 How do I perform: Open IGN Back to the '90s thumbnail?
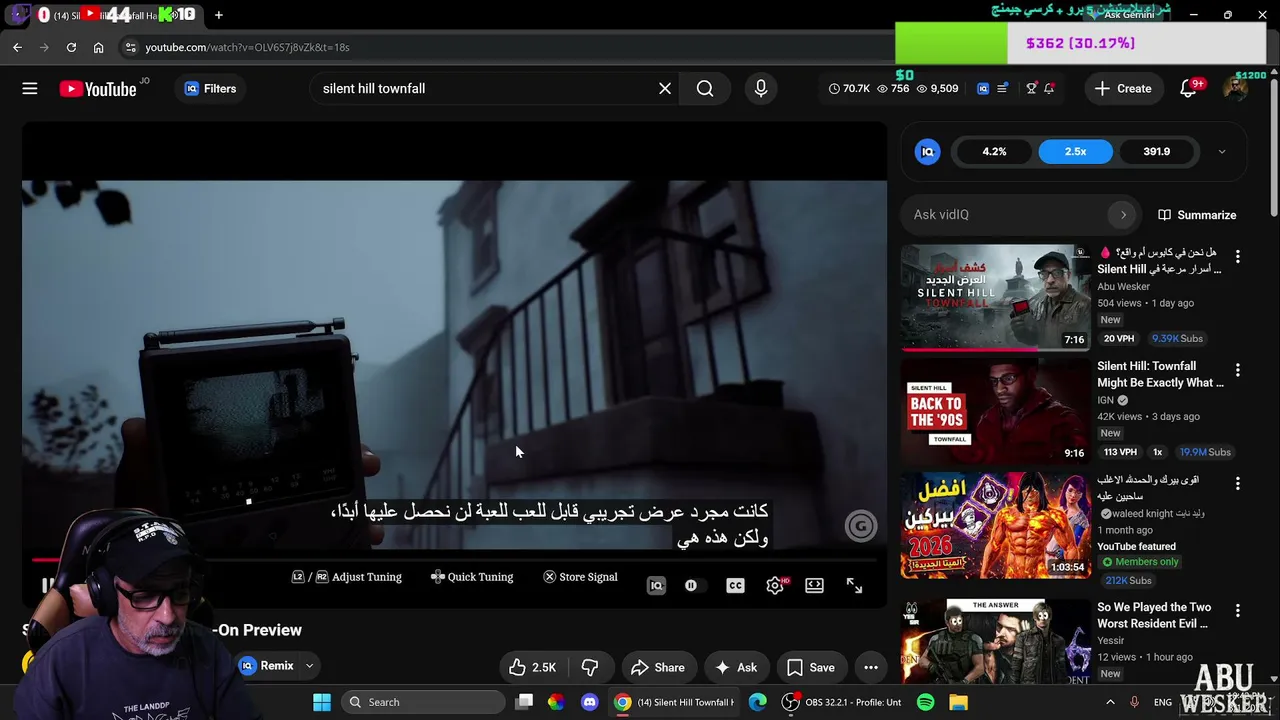996,412
